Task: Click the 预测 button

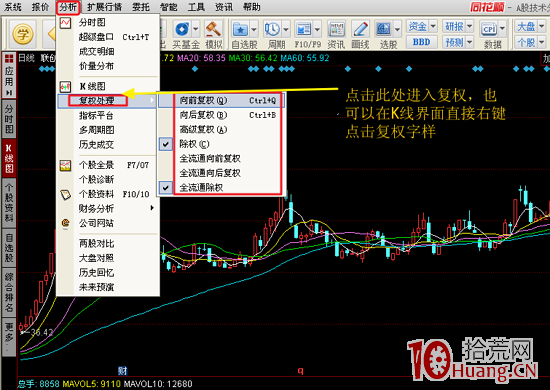Action: pyautogui.click(x=454, y=42)
